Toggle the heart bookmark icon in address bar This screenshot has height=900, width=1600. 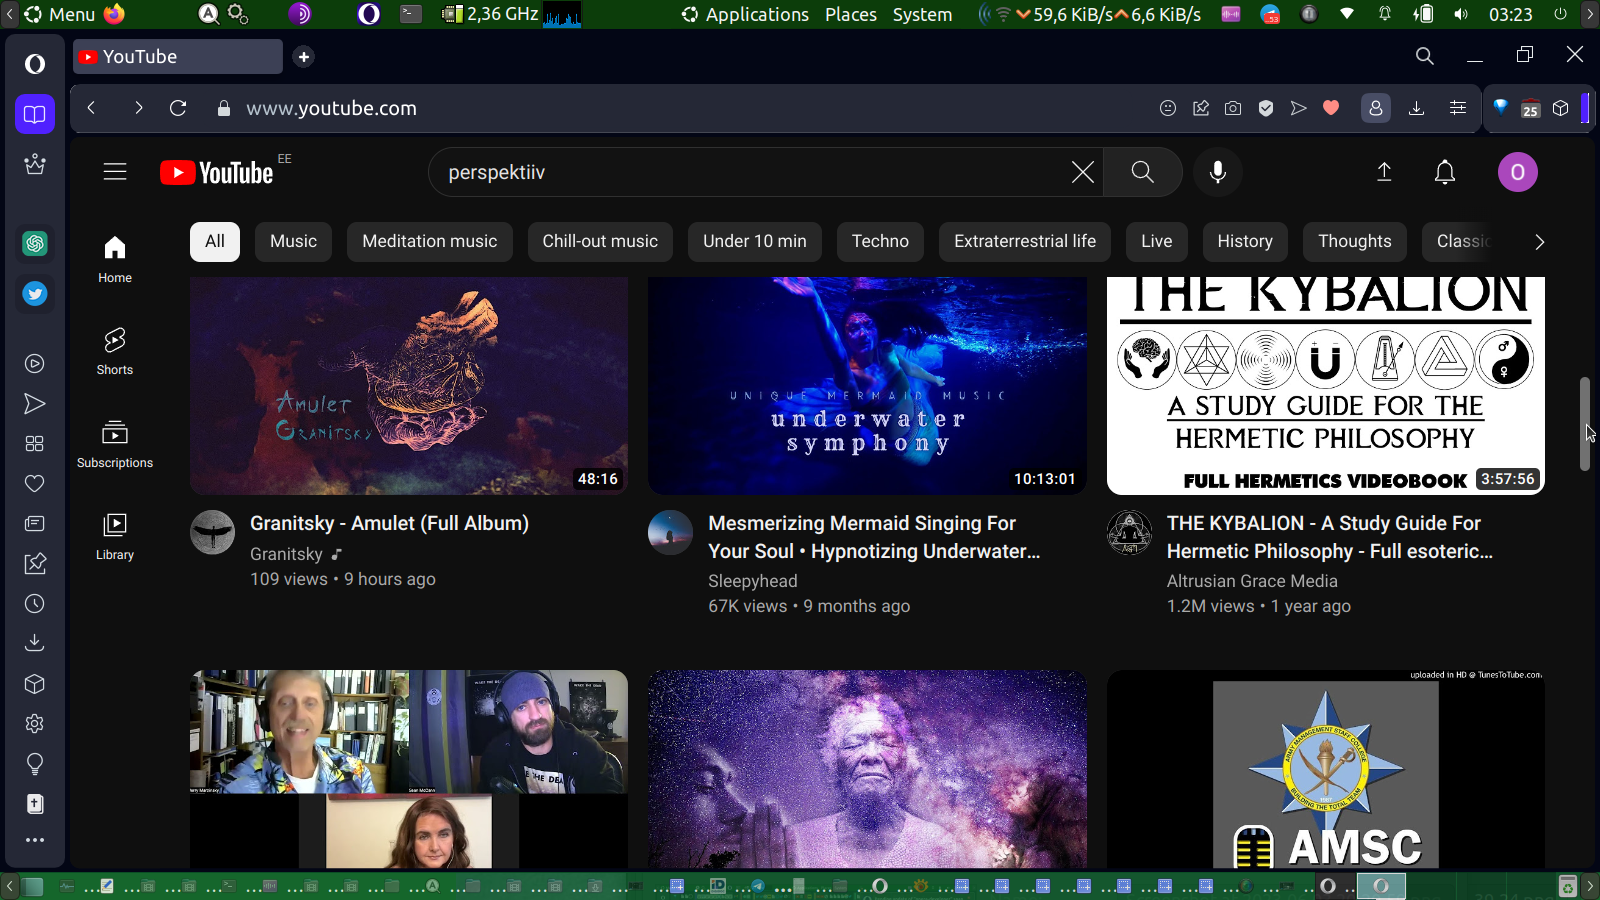1331,108
